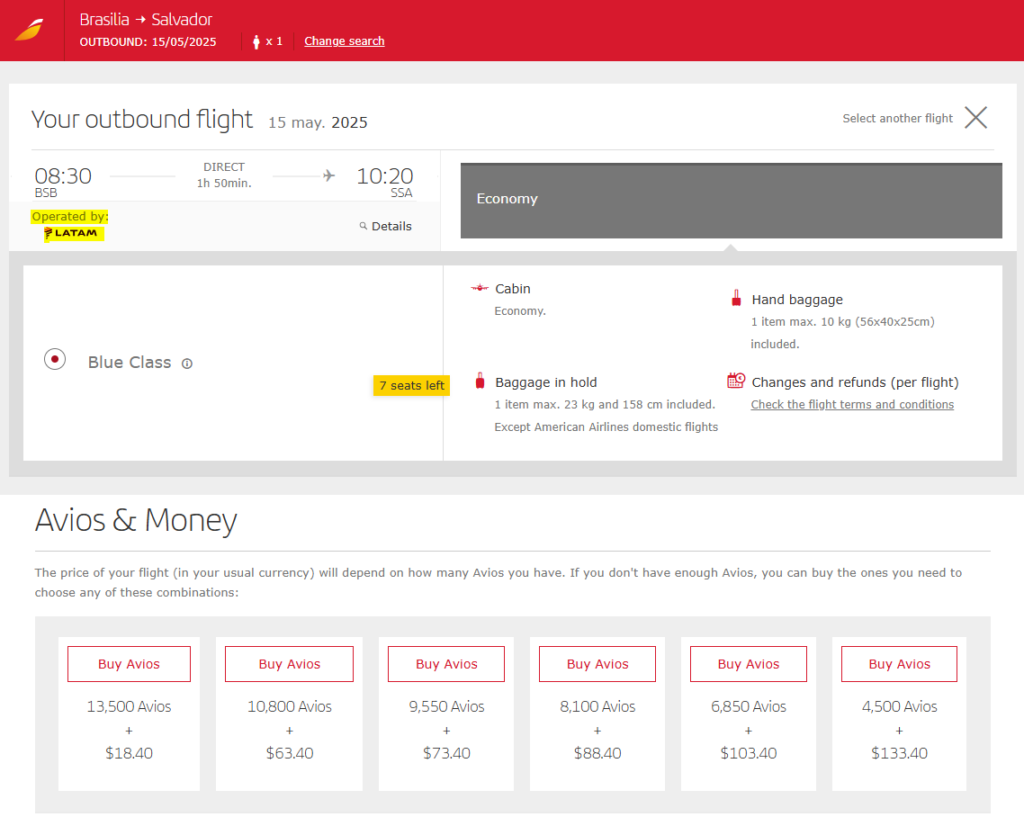
Task: Open Check the flight terms and conditions
Action: [852, 405]
